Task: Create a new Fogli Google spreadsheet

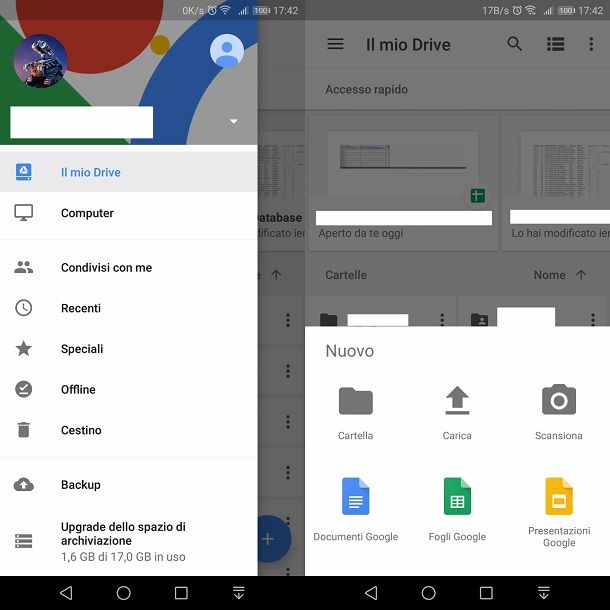Action: [x=457, y=510]
